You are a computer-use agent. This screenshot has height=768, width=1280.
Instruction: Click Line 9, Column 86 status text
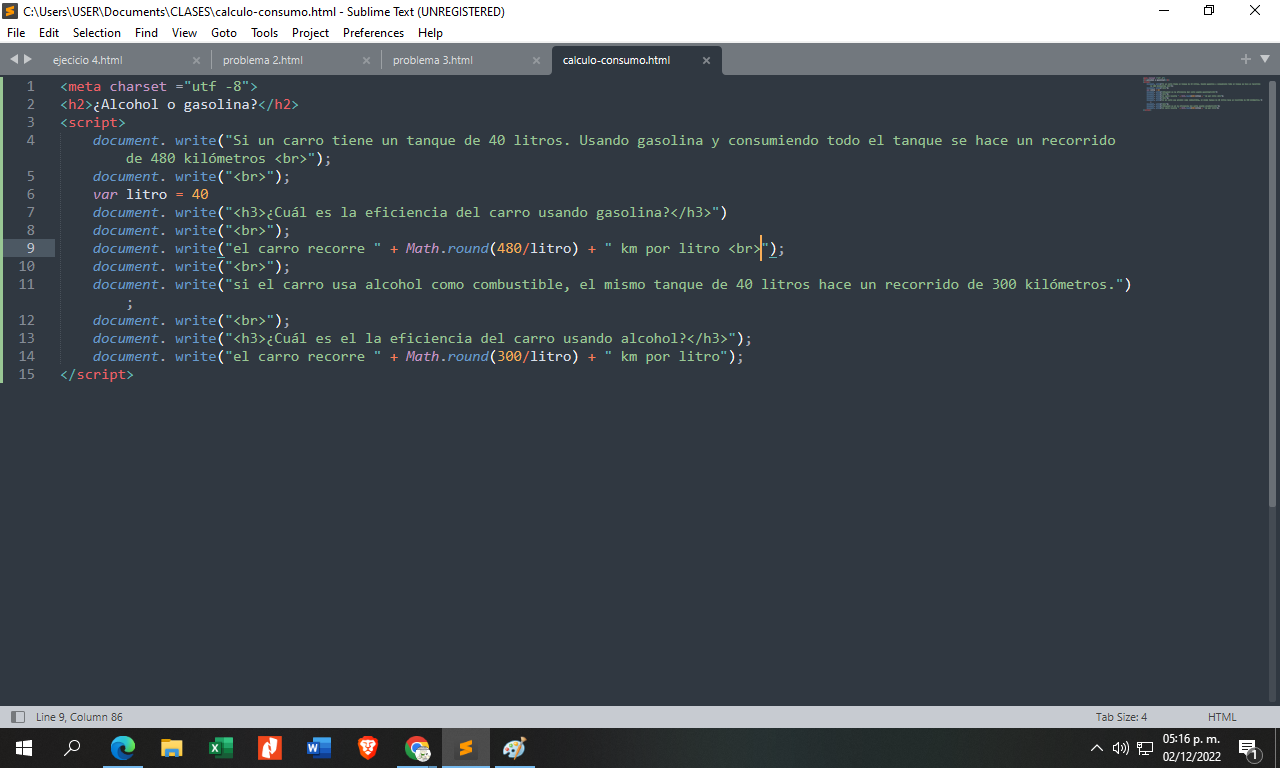click(x=79, y=717)
